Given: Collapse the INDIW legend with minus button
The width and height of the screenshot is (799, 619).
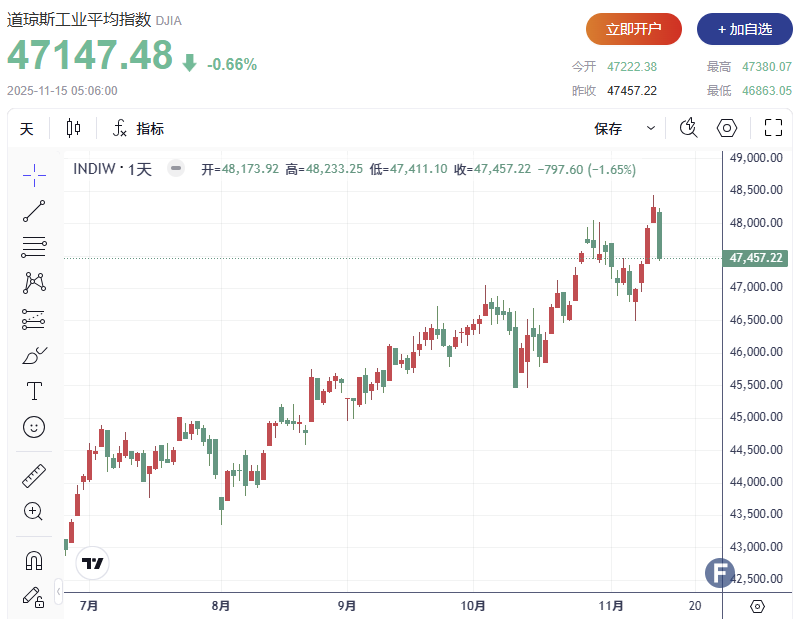Looking at the screenshot, I should (x=176, y=169).
